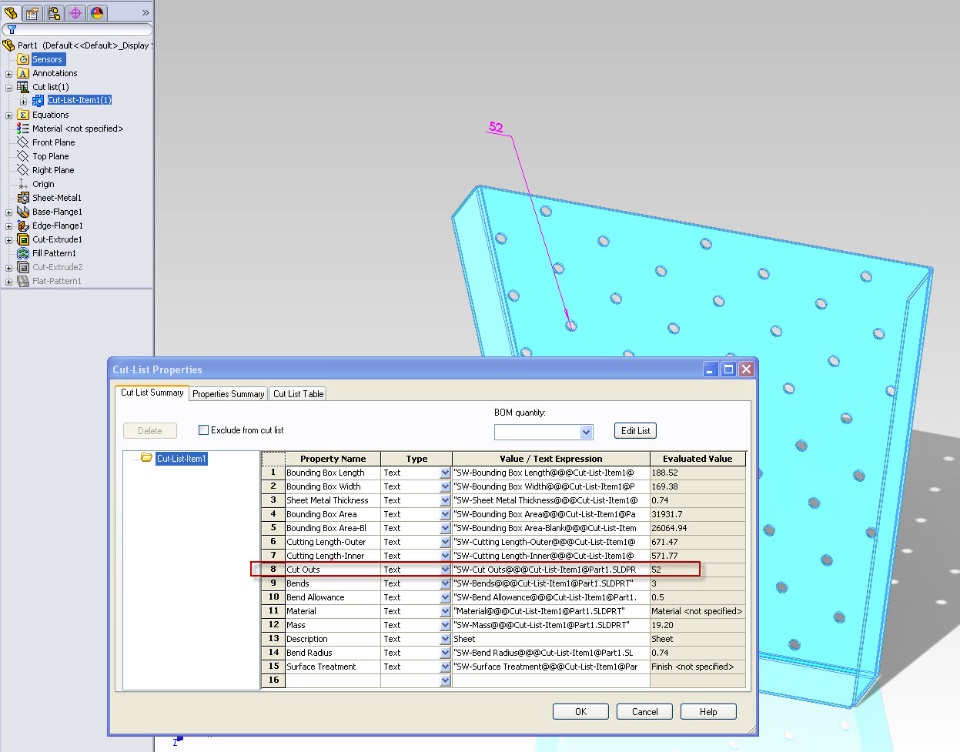Screen dimensions: 960x752
Task: Select the Equations folder icon
Action: point(23,115)
